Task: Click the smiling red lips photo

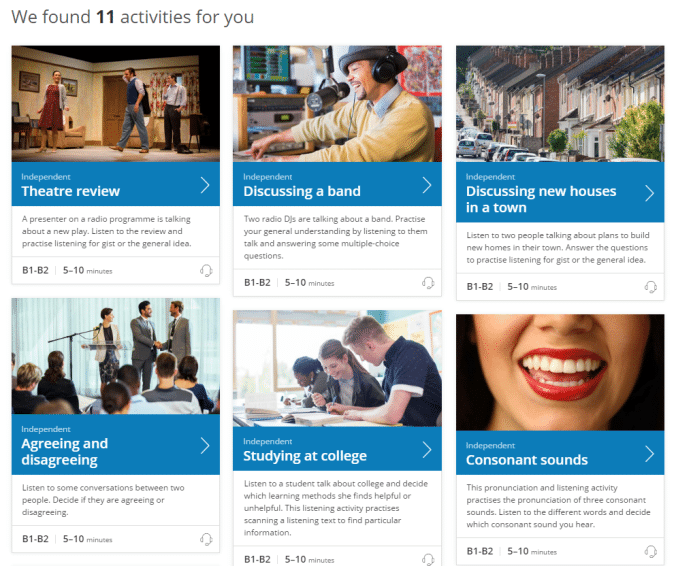Action: (x=560, y=372)
